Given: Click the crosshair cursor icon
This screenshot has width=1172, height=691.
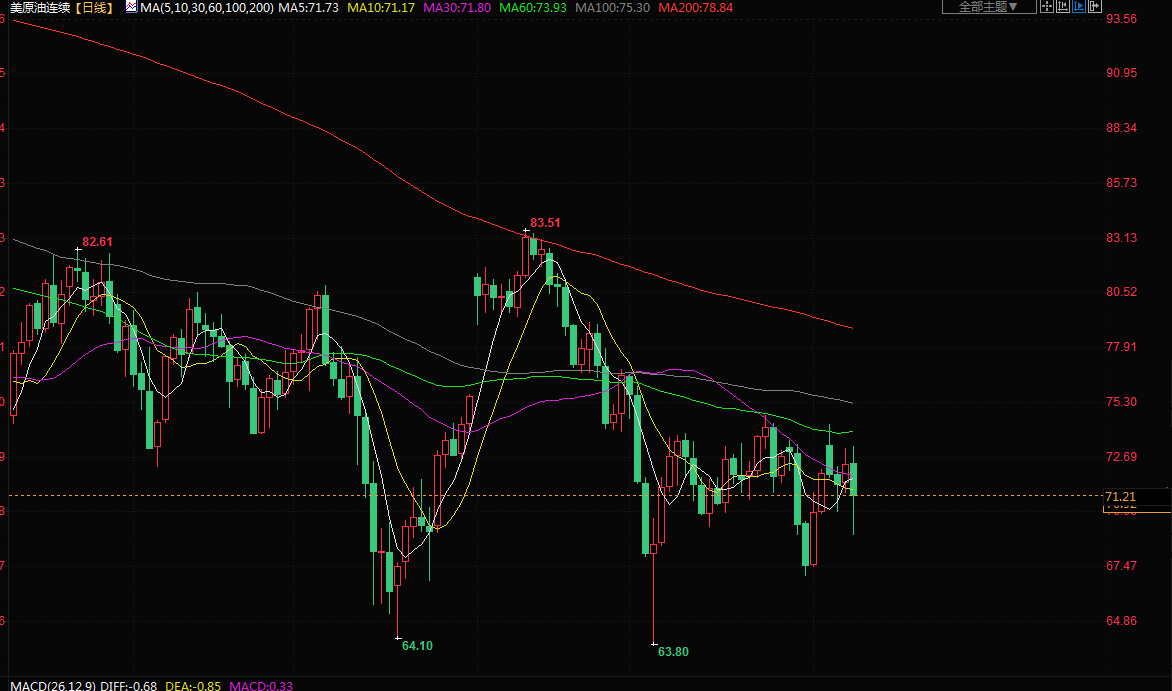Looking at the screenshot, I should pos(1046,7).
